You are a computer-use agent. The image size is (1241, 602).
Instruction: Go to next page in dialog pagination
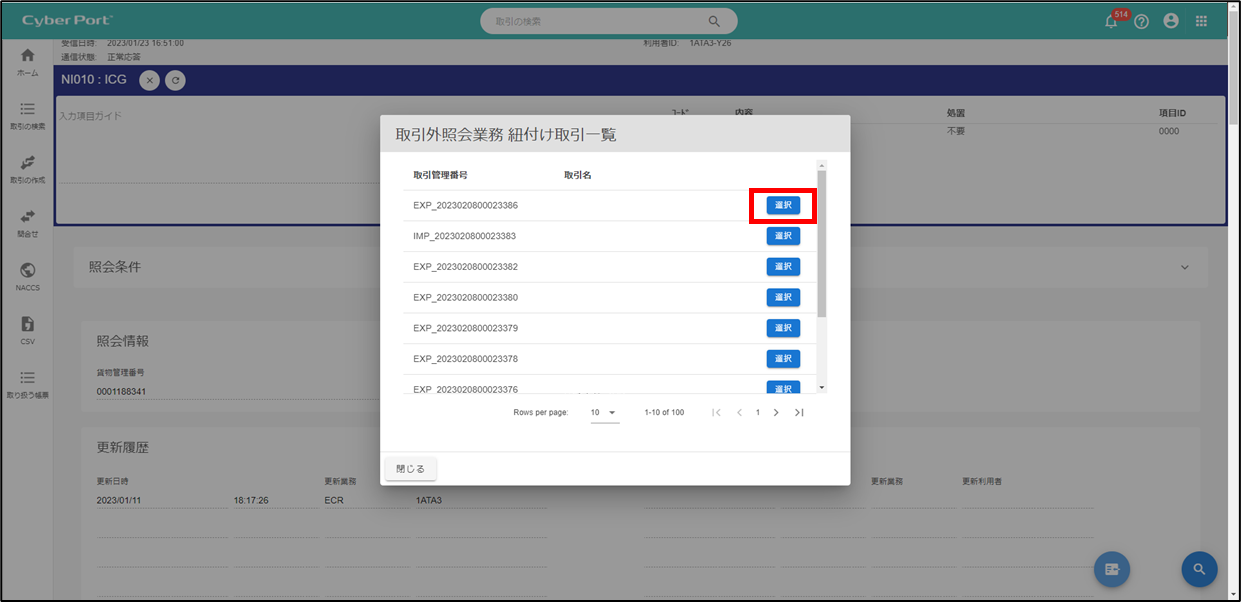[776, 413]
